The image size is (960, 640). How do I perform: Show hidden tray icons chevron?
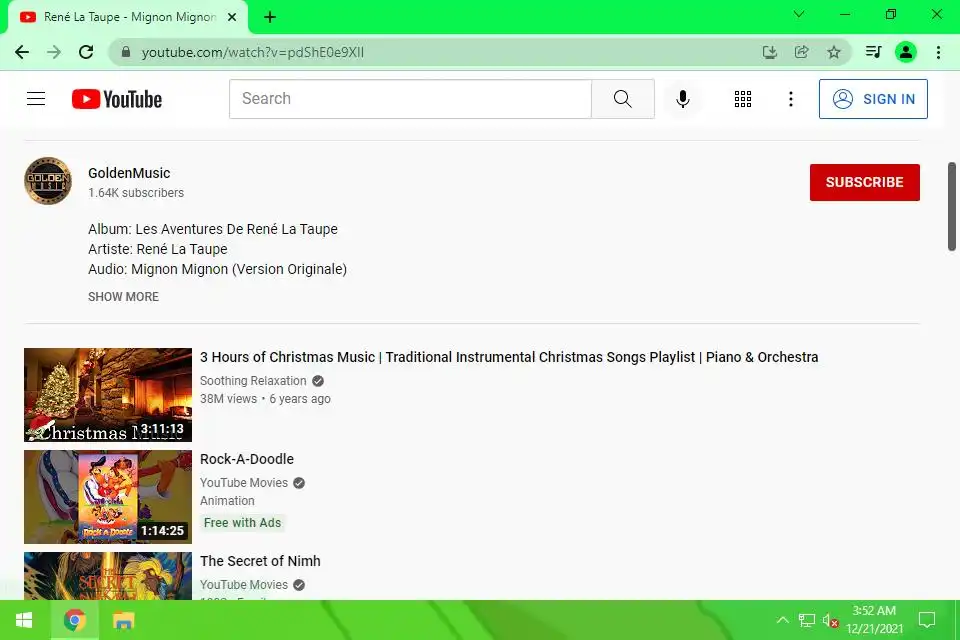click(x=782, y=620)
